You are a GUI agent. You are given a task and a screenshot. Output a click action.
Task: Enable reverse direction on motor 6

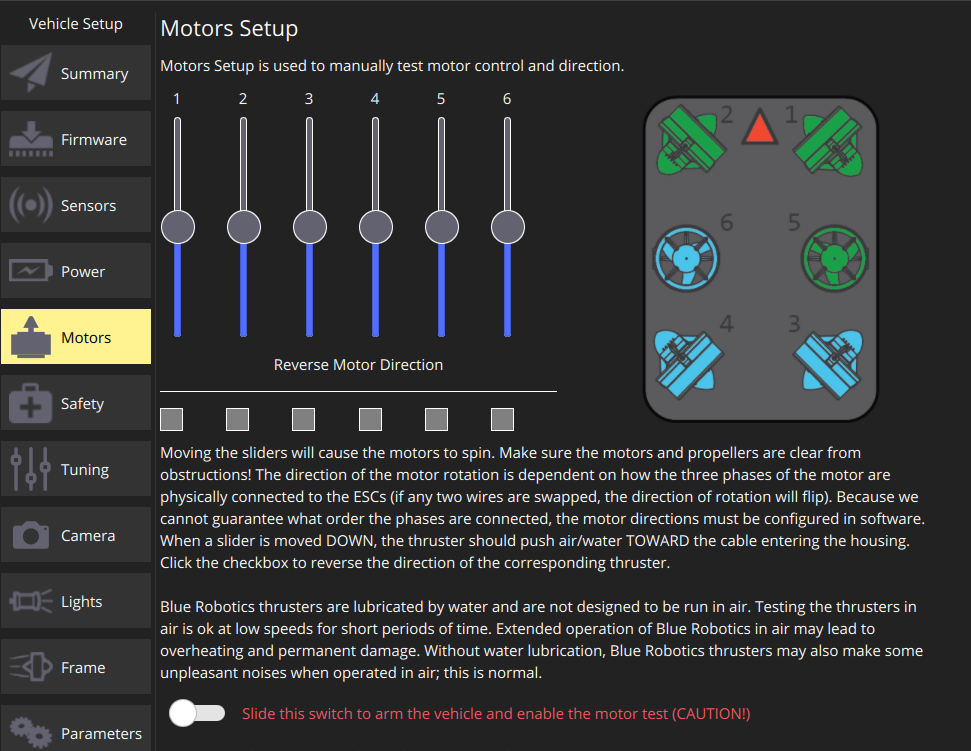coord(501,419)
